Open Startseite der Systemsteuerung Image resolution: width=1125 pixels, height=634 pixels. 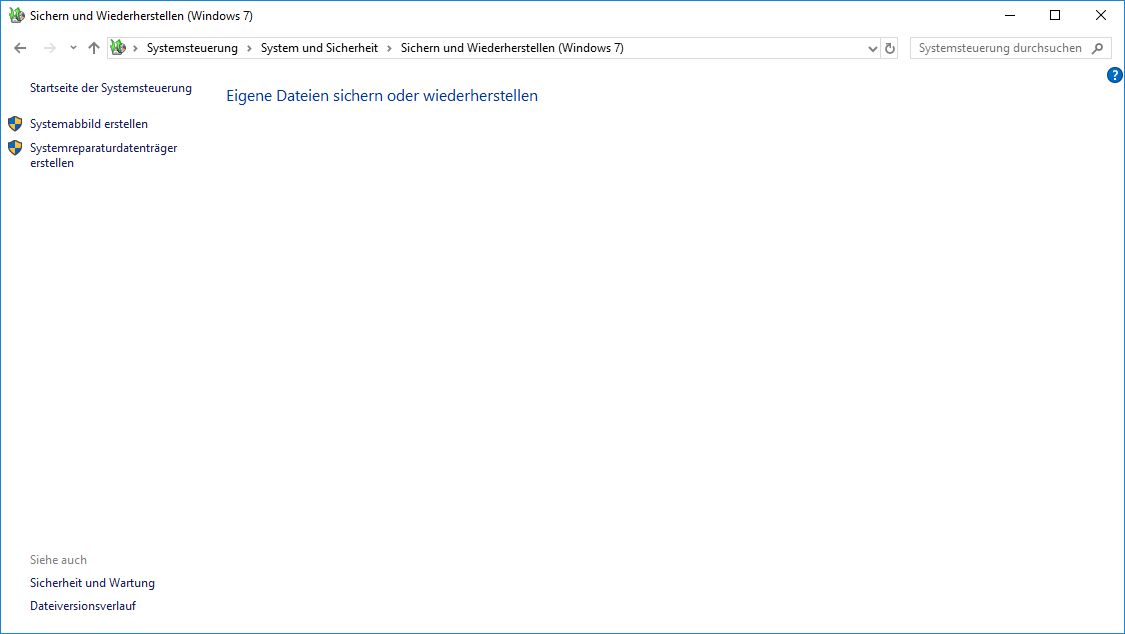point(111,88)
